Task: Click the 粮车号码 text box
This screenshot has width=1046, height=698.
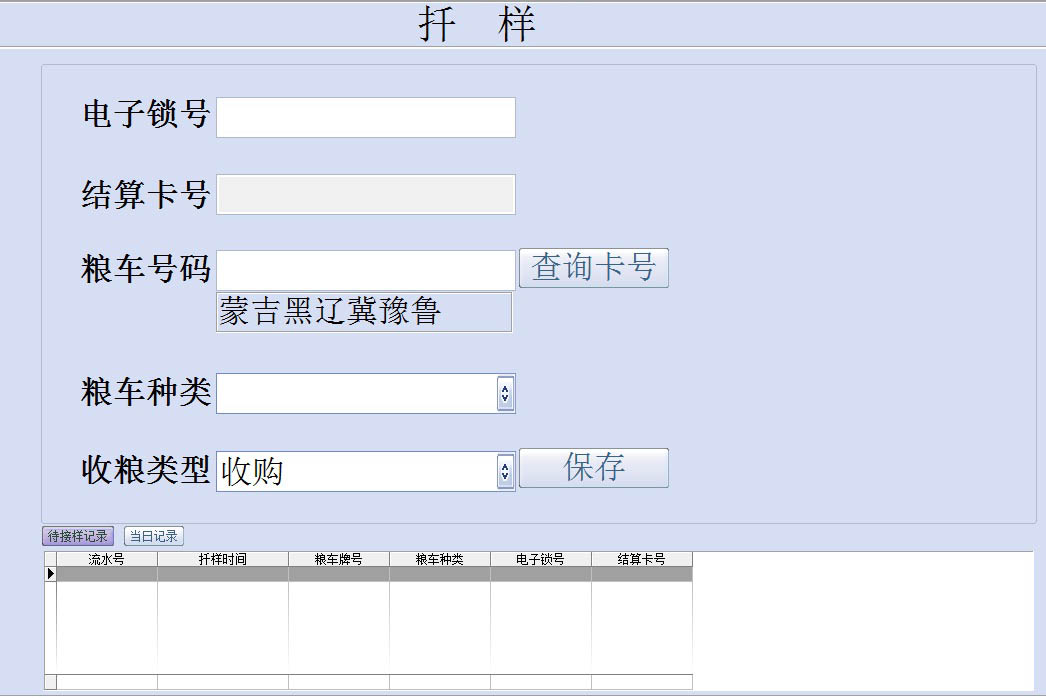Action: [365, 270]
